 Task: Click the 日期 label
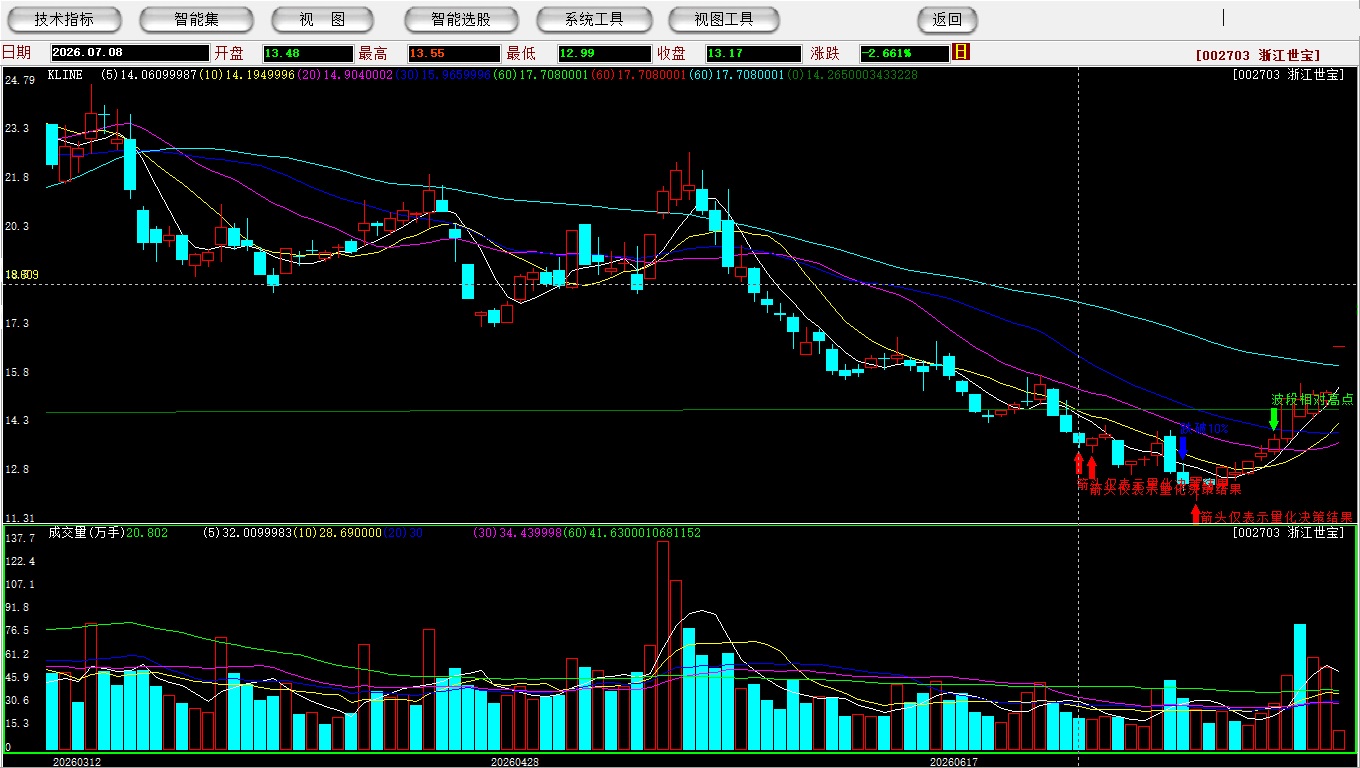click(16, 53)
